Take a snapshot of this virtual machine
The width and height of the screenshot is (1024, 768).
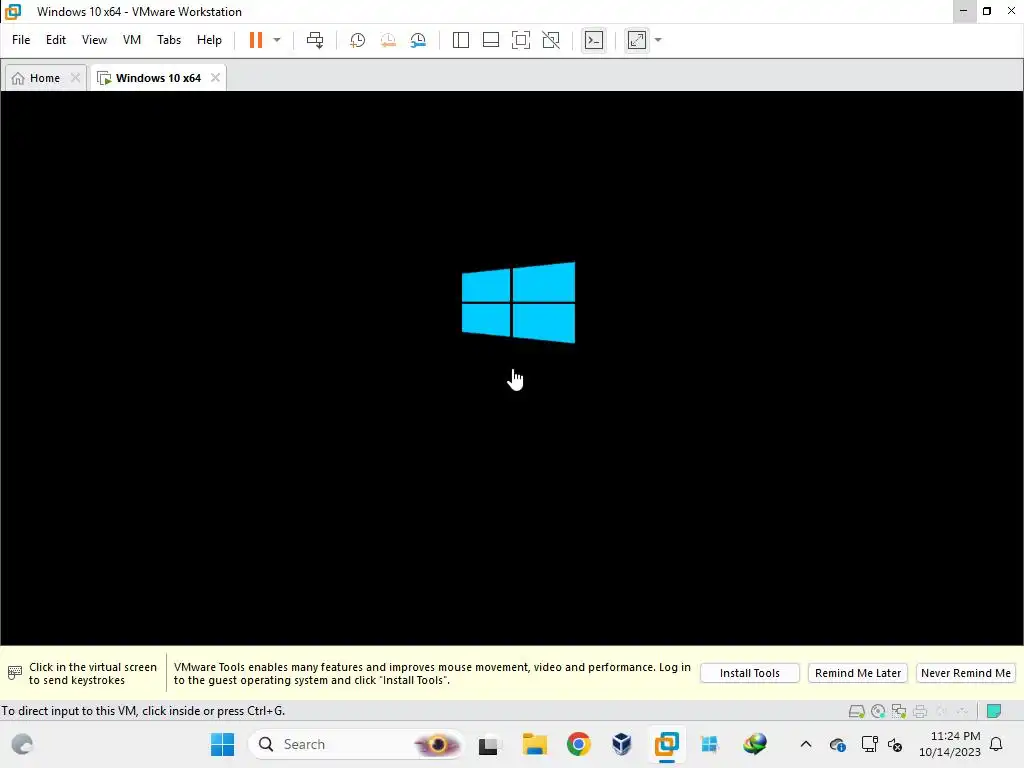pos(357,40)
